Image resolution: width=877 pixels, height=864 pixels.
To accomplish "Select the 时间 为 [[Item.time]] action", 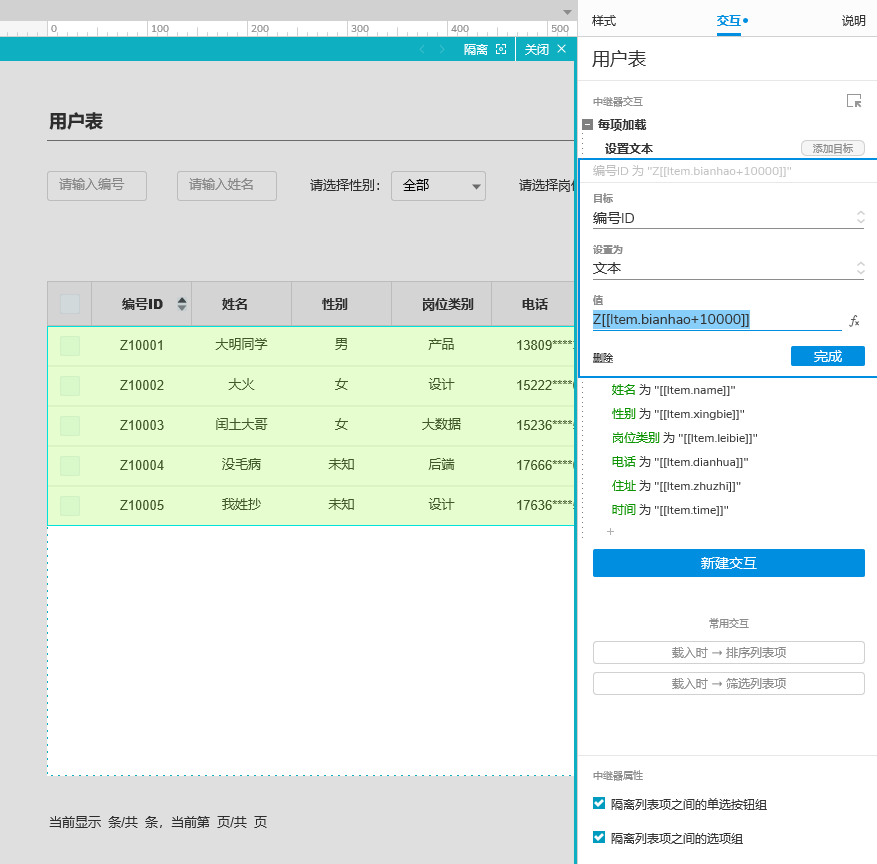I will point(669,510).
